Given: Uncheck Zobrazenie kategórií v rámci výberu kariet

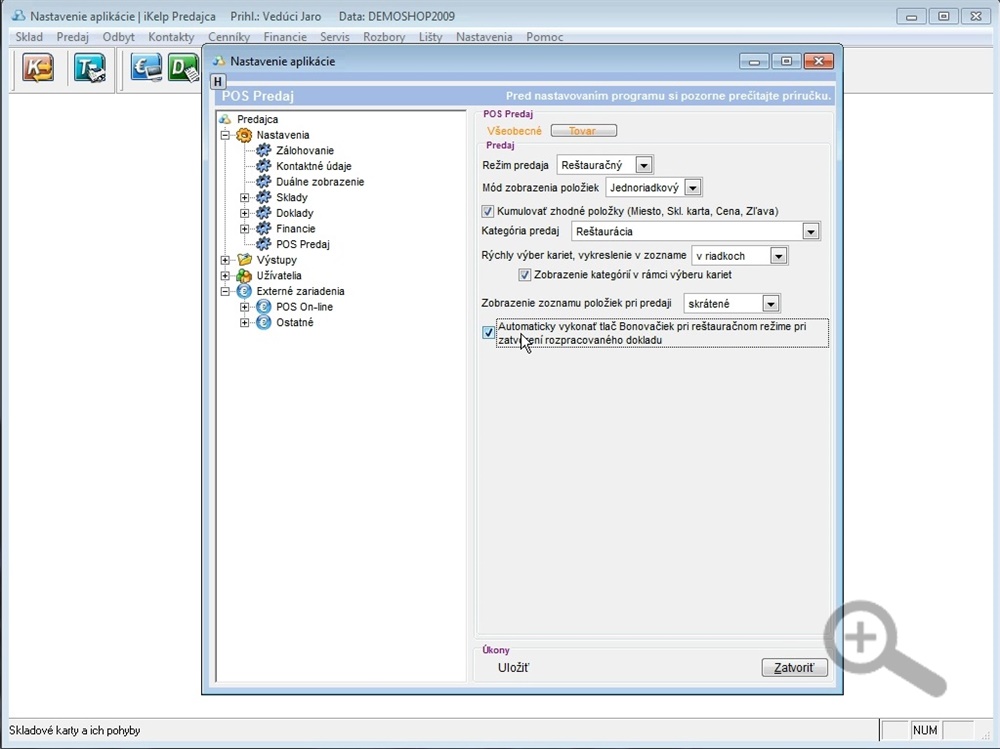Looking at the screenshot, I should tap(525, 275).
